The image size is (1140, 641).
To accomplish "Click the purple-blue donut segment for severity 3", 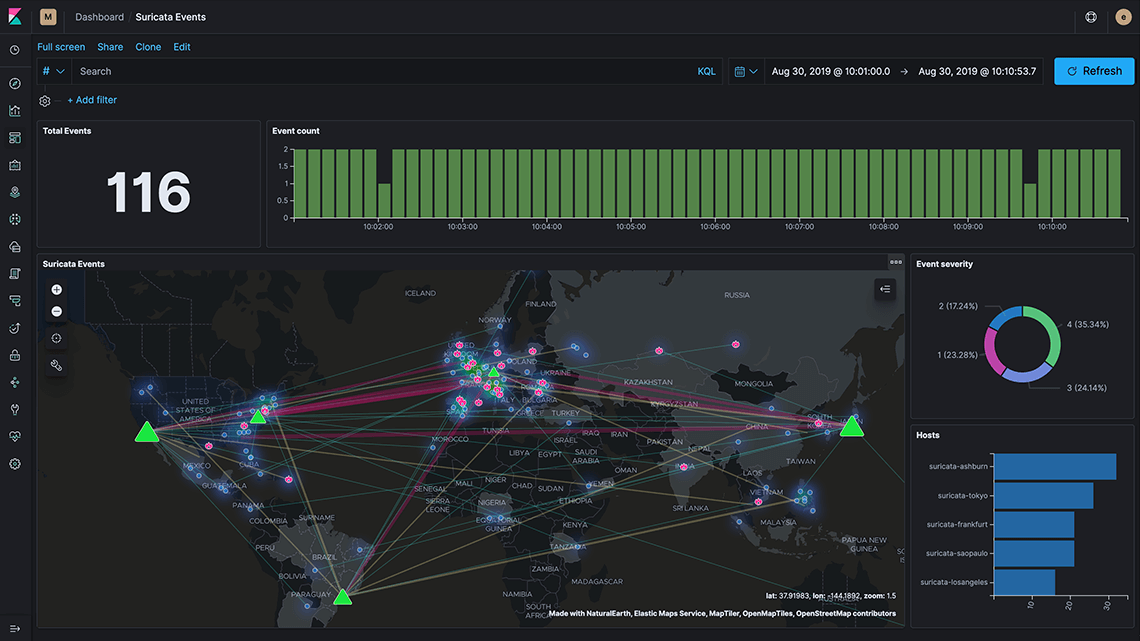I will [1027, 374].
